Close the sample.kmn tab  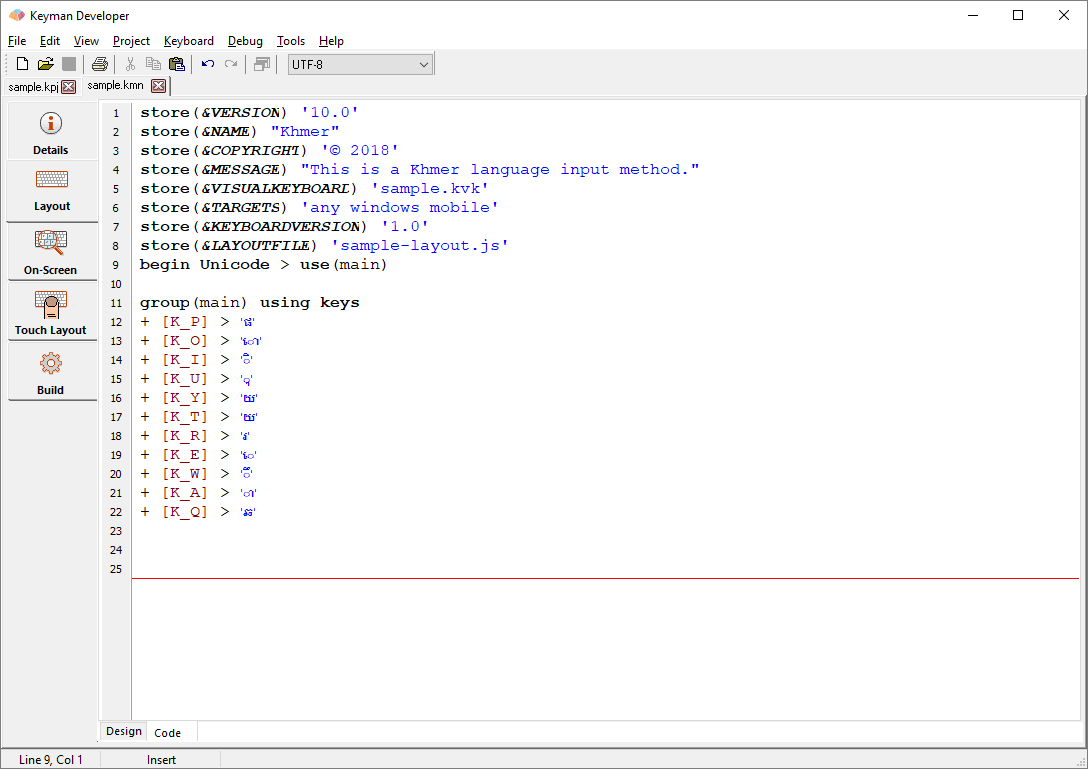[x=159, y=86]
